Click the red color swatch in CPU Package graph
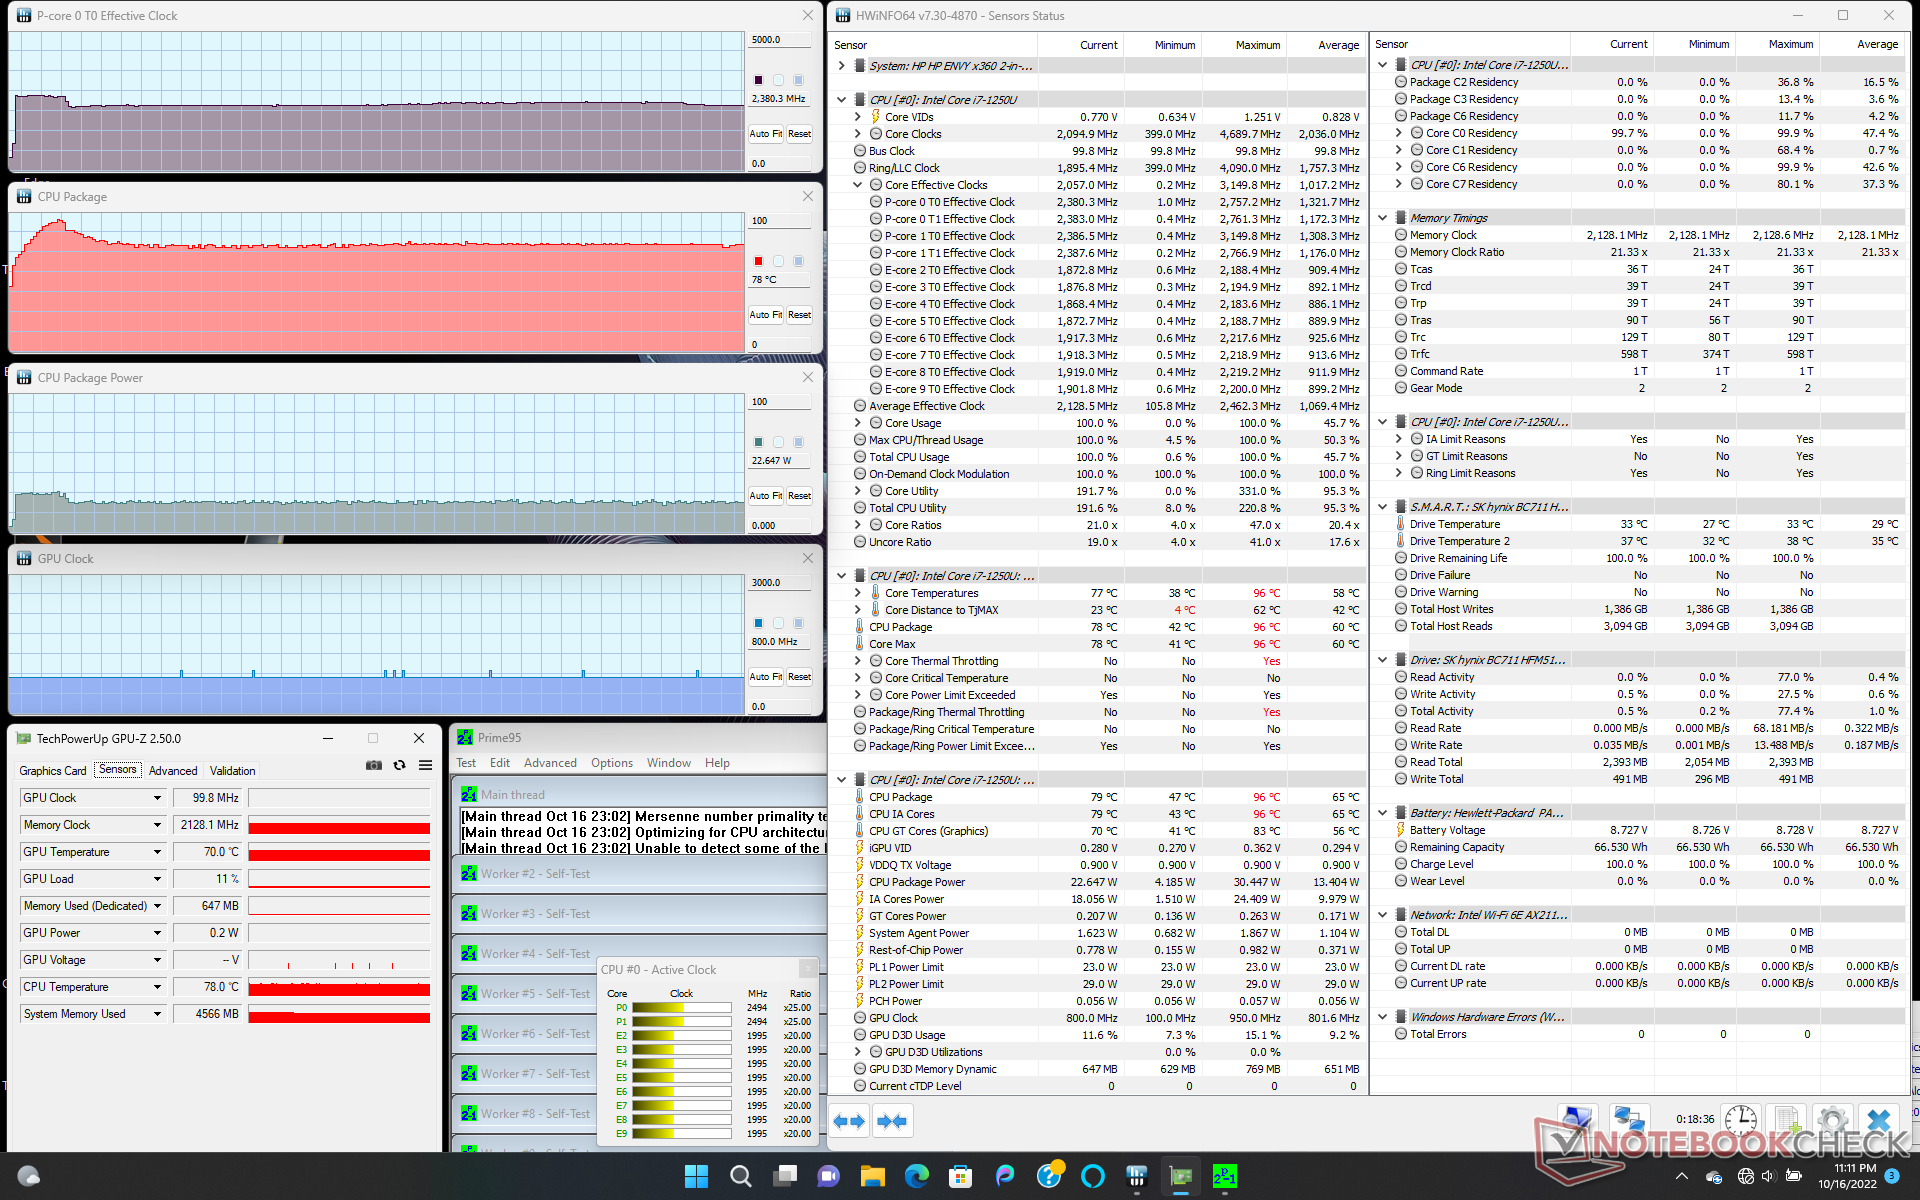 (x=758, y=261)
